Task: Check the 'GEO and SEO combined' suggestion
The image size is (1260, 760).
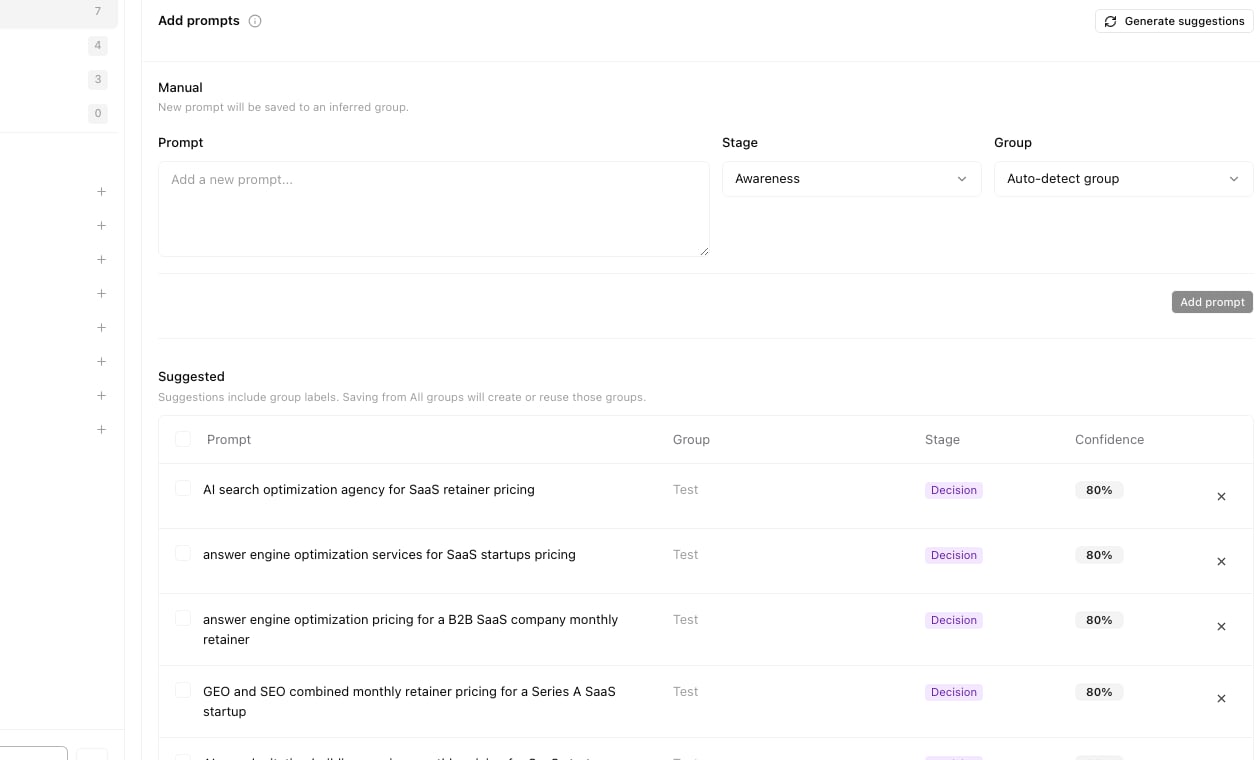Action: click(x=183, y=690)
